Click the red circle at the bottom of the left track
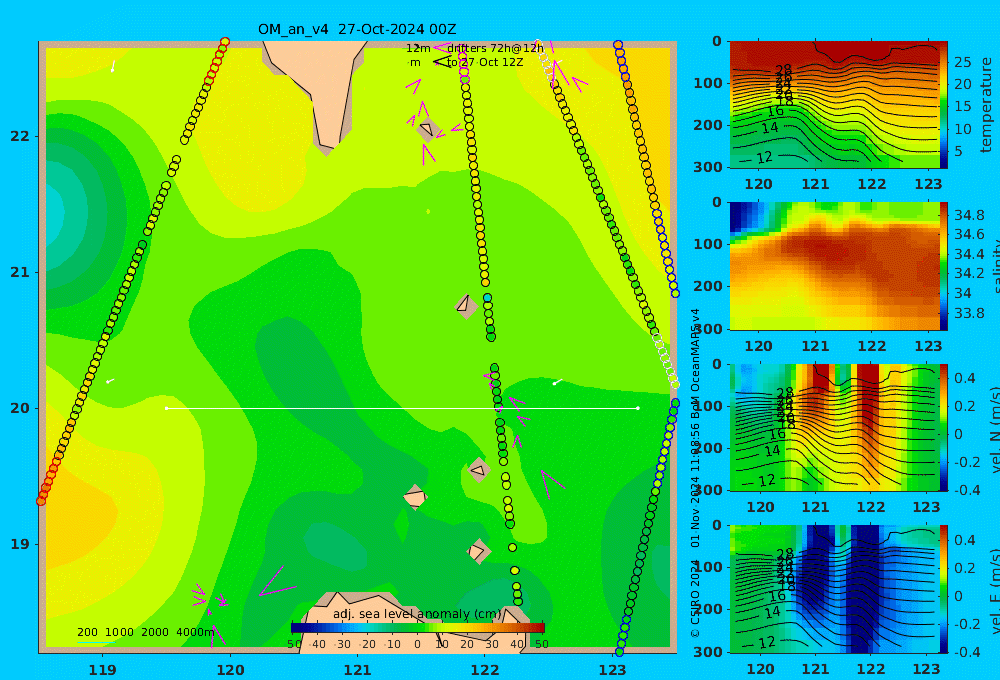Screen dimensions: 1000x680 (41, 501)
